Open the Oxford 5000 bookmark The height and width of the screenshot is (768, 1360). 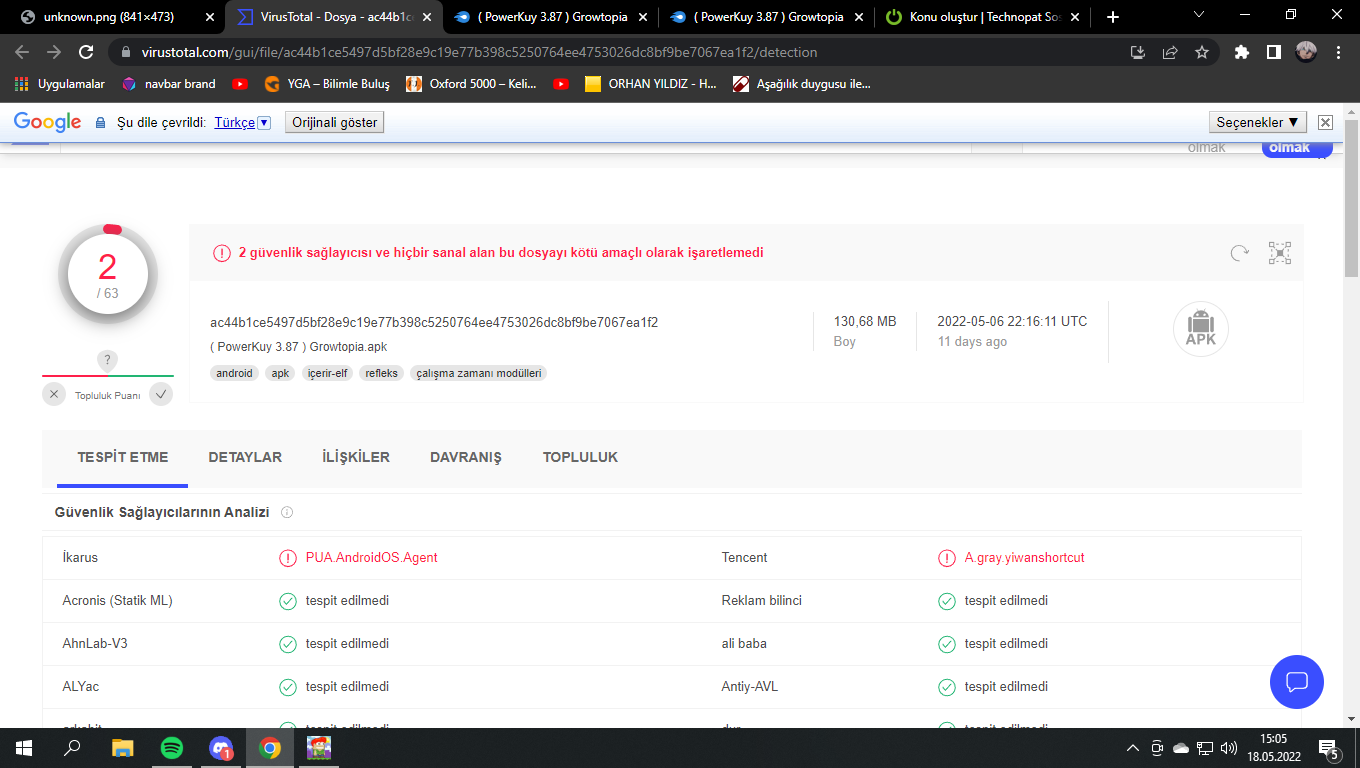click(x=471, y=84)
